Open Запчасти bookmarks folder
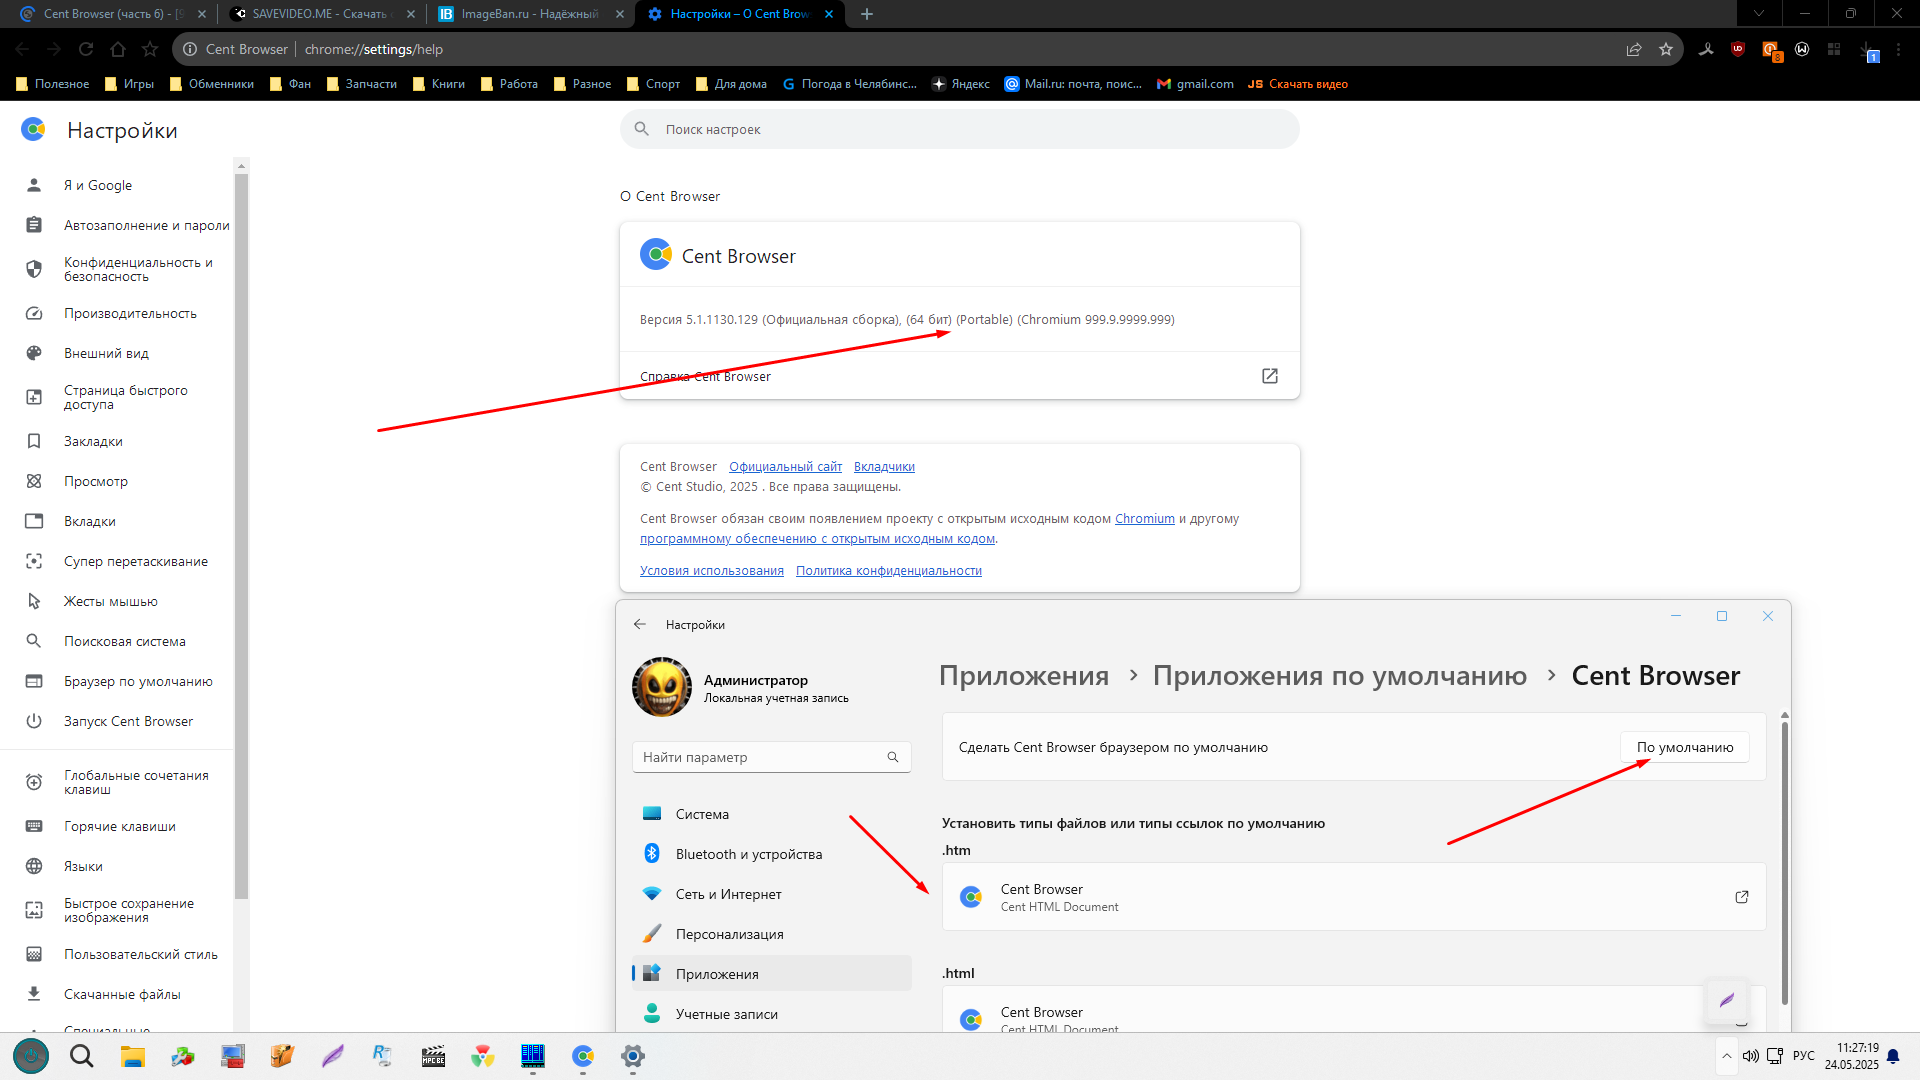 click(x=362, y=84)
